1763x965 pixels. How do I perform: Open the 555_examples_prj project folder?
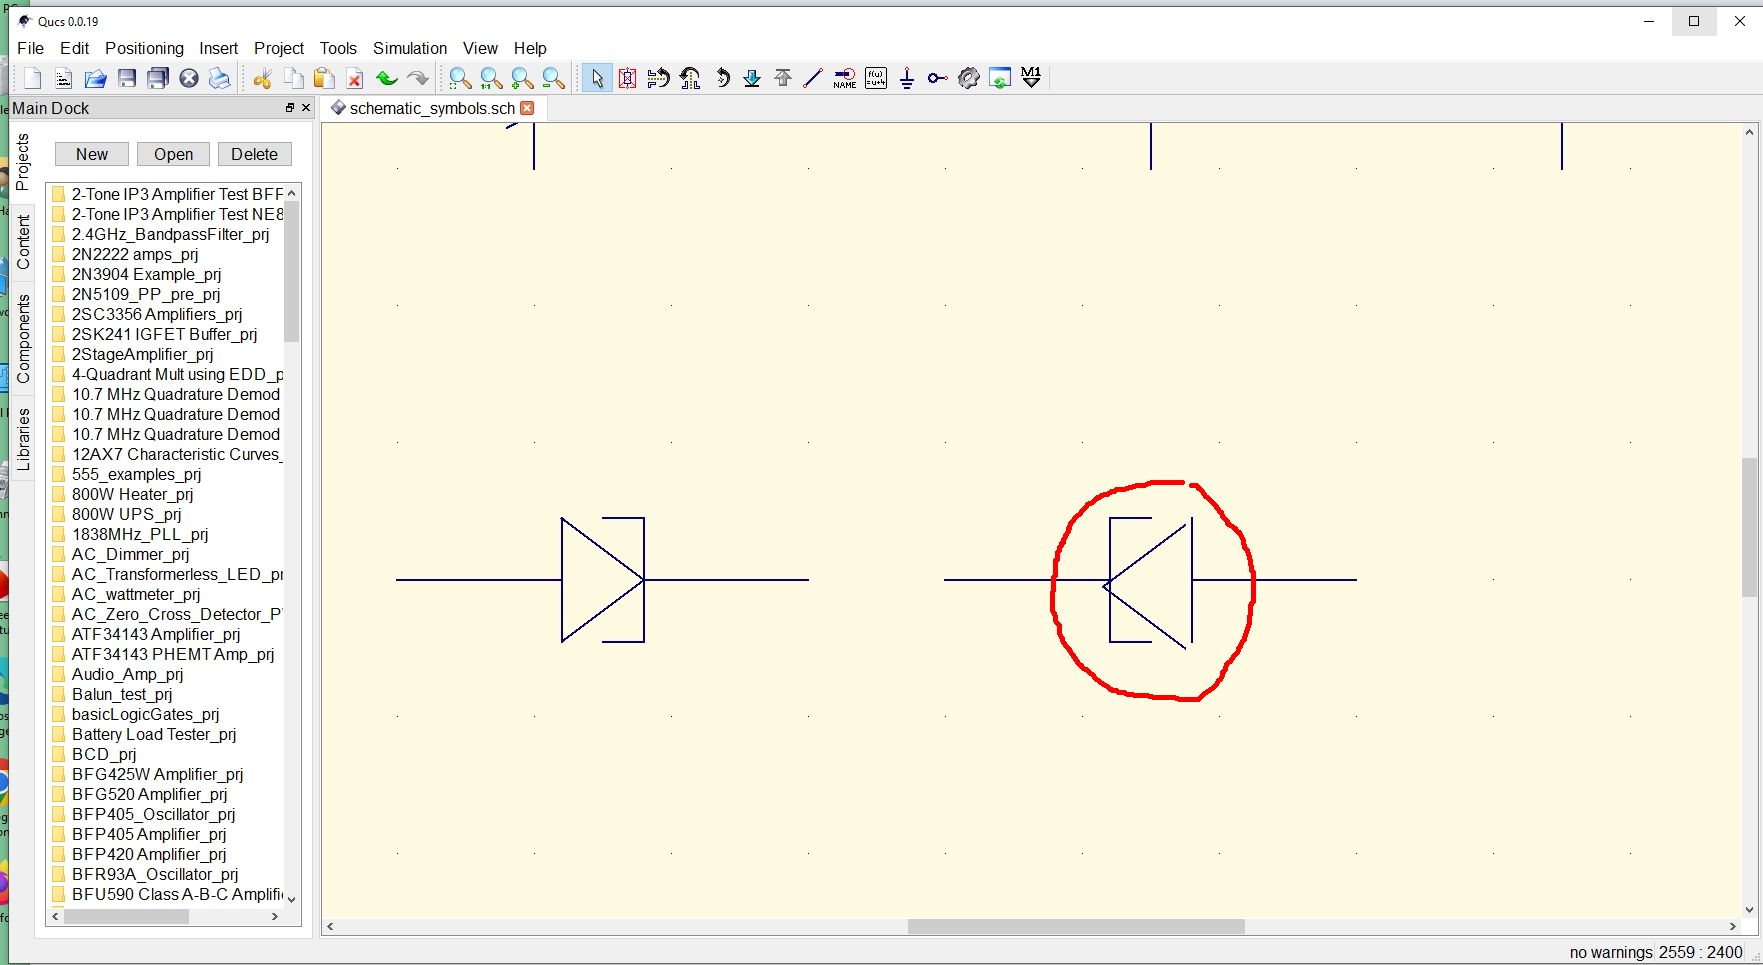click(135, 474)
